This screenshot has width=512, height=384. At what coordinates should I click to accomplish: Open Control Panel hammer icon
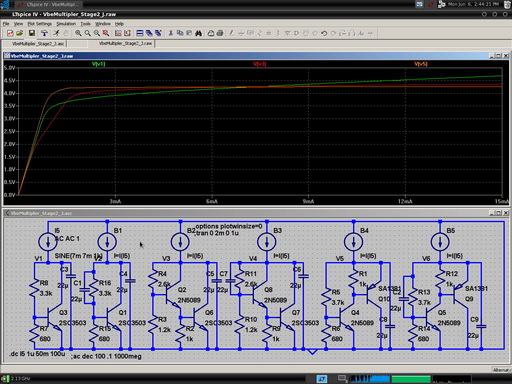pos(44,33)
